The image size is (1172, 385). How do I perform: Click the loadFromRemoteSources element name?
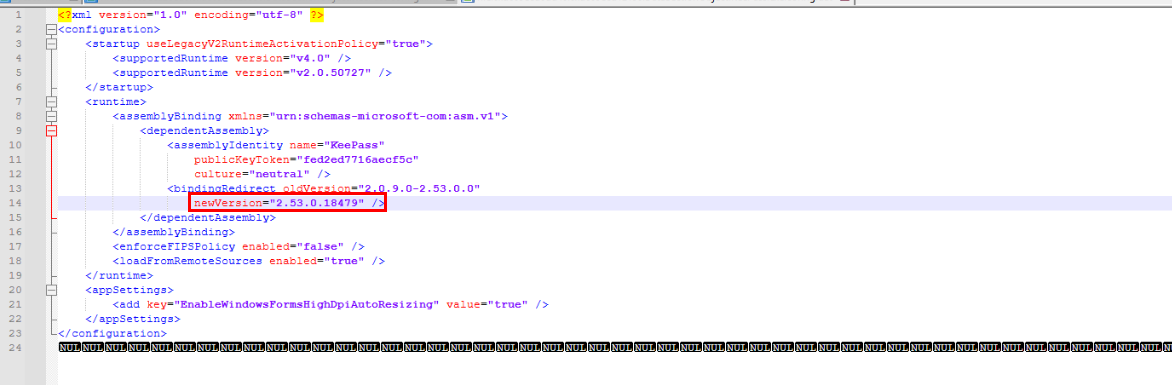pos(191,261)
